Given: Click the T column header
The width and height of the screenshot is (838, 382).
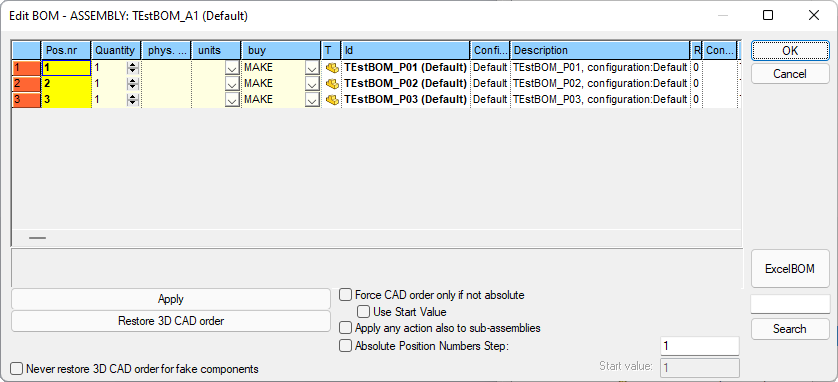Looking at the screenshot, I should tap(331, 51).
